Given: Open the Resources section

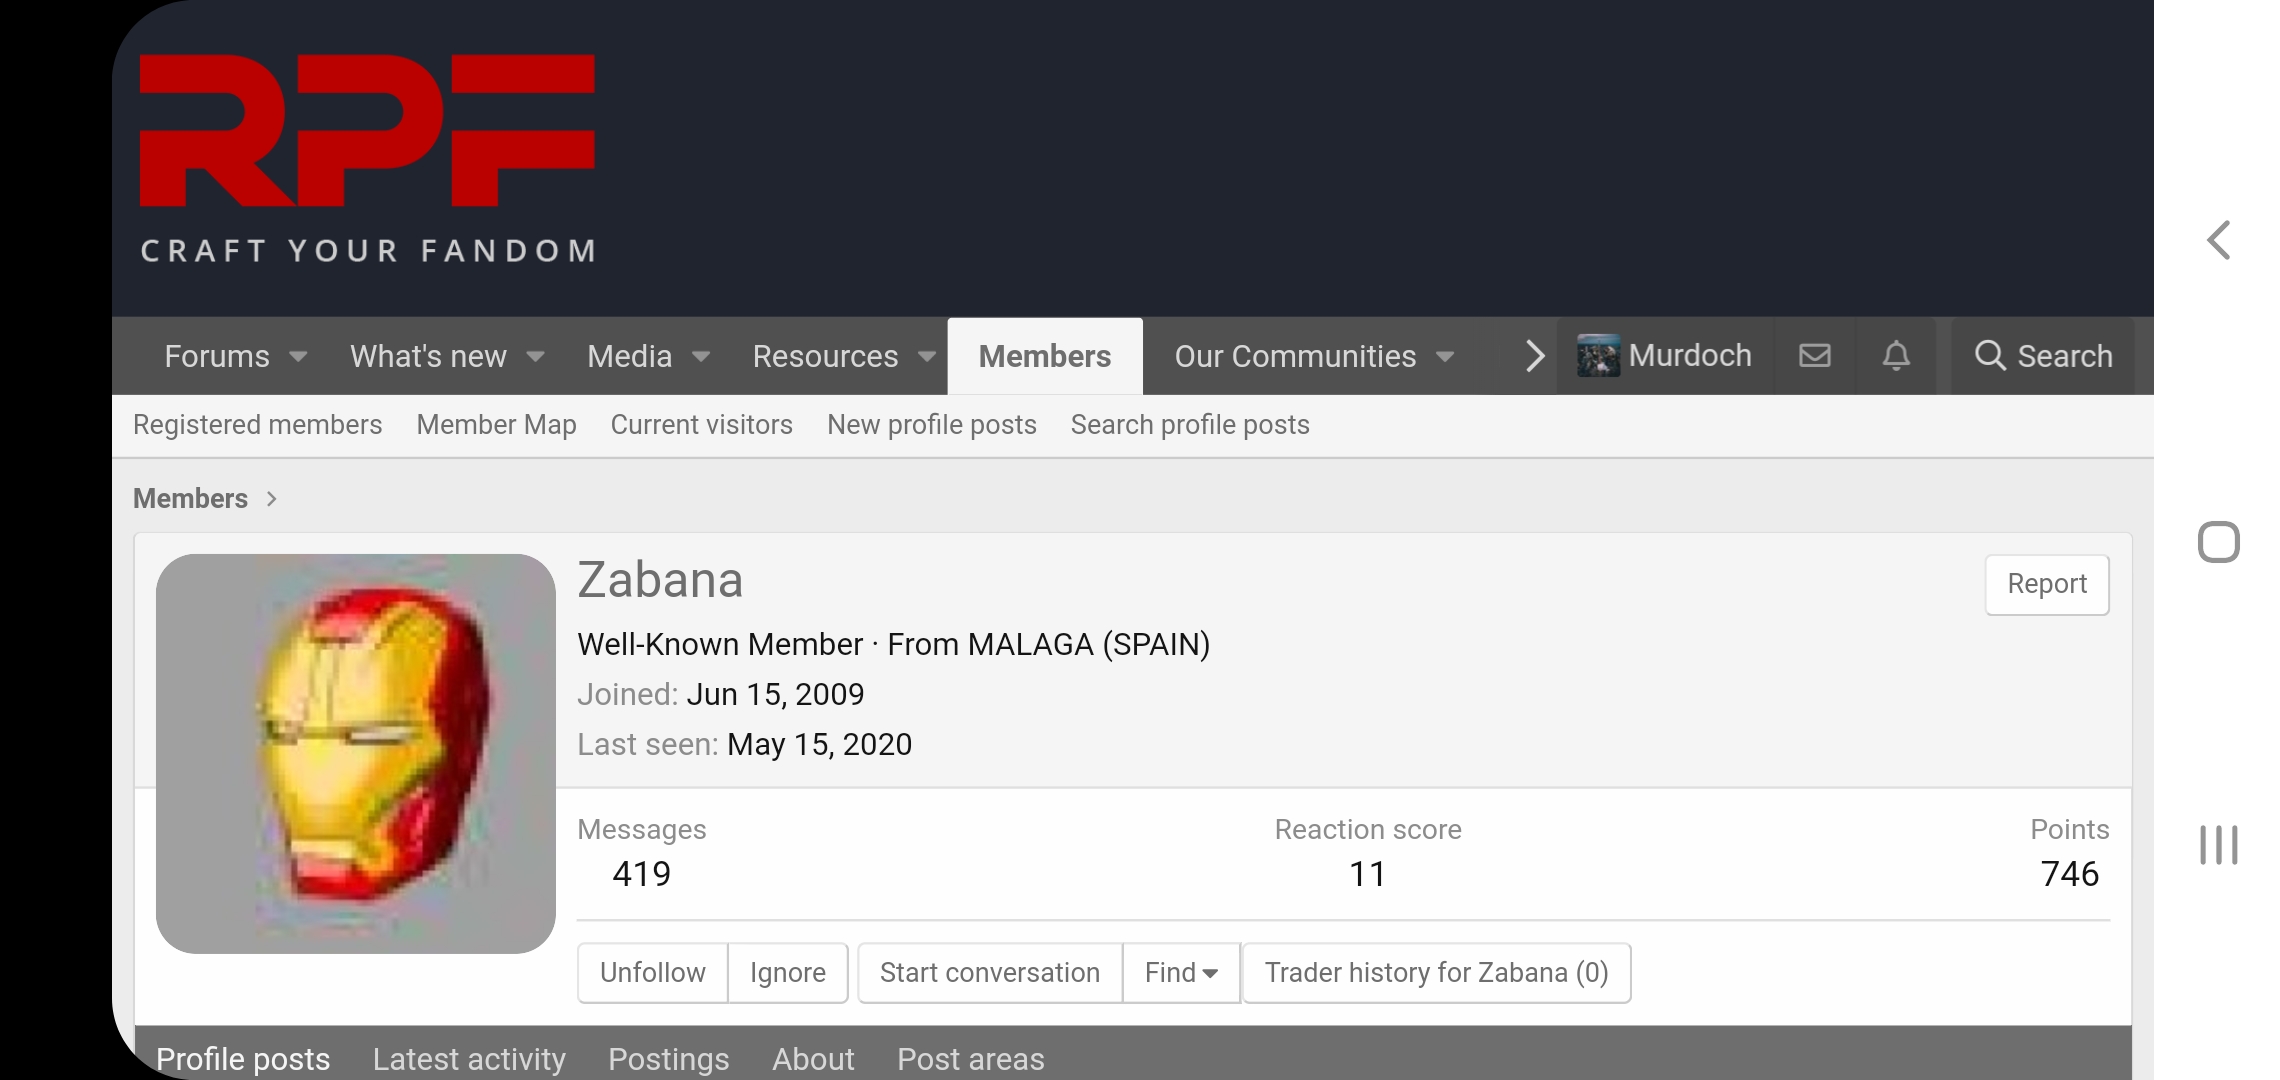Looking at the screenshot, I should point(825,357).
